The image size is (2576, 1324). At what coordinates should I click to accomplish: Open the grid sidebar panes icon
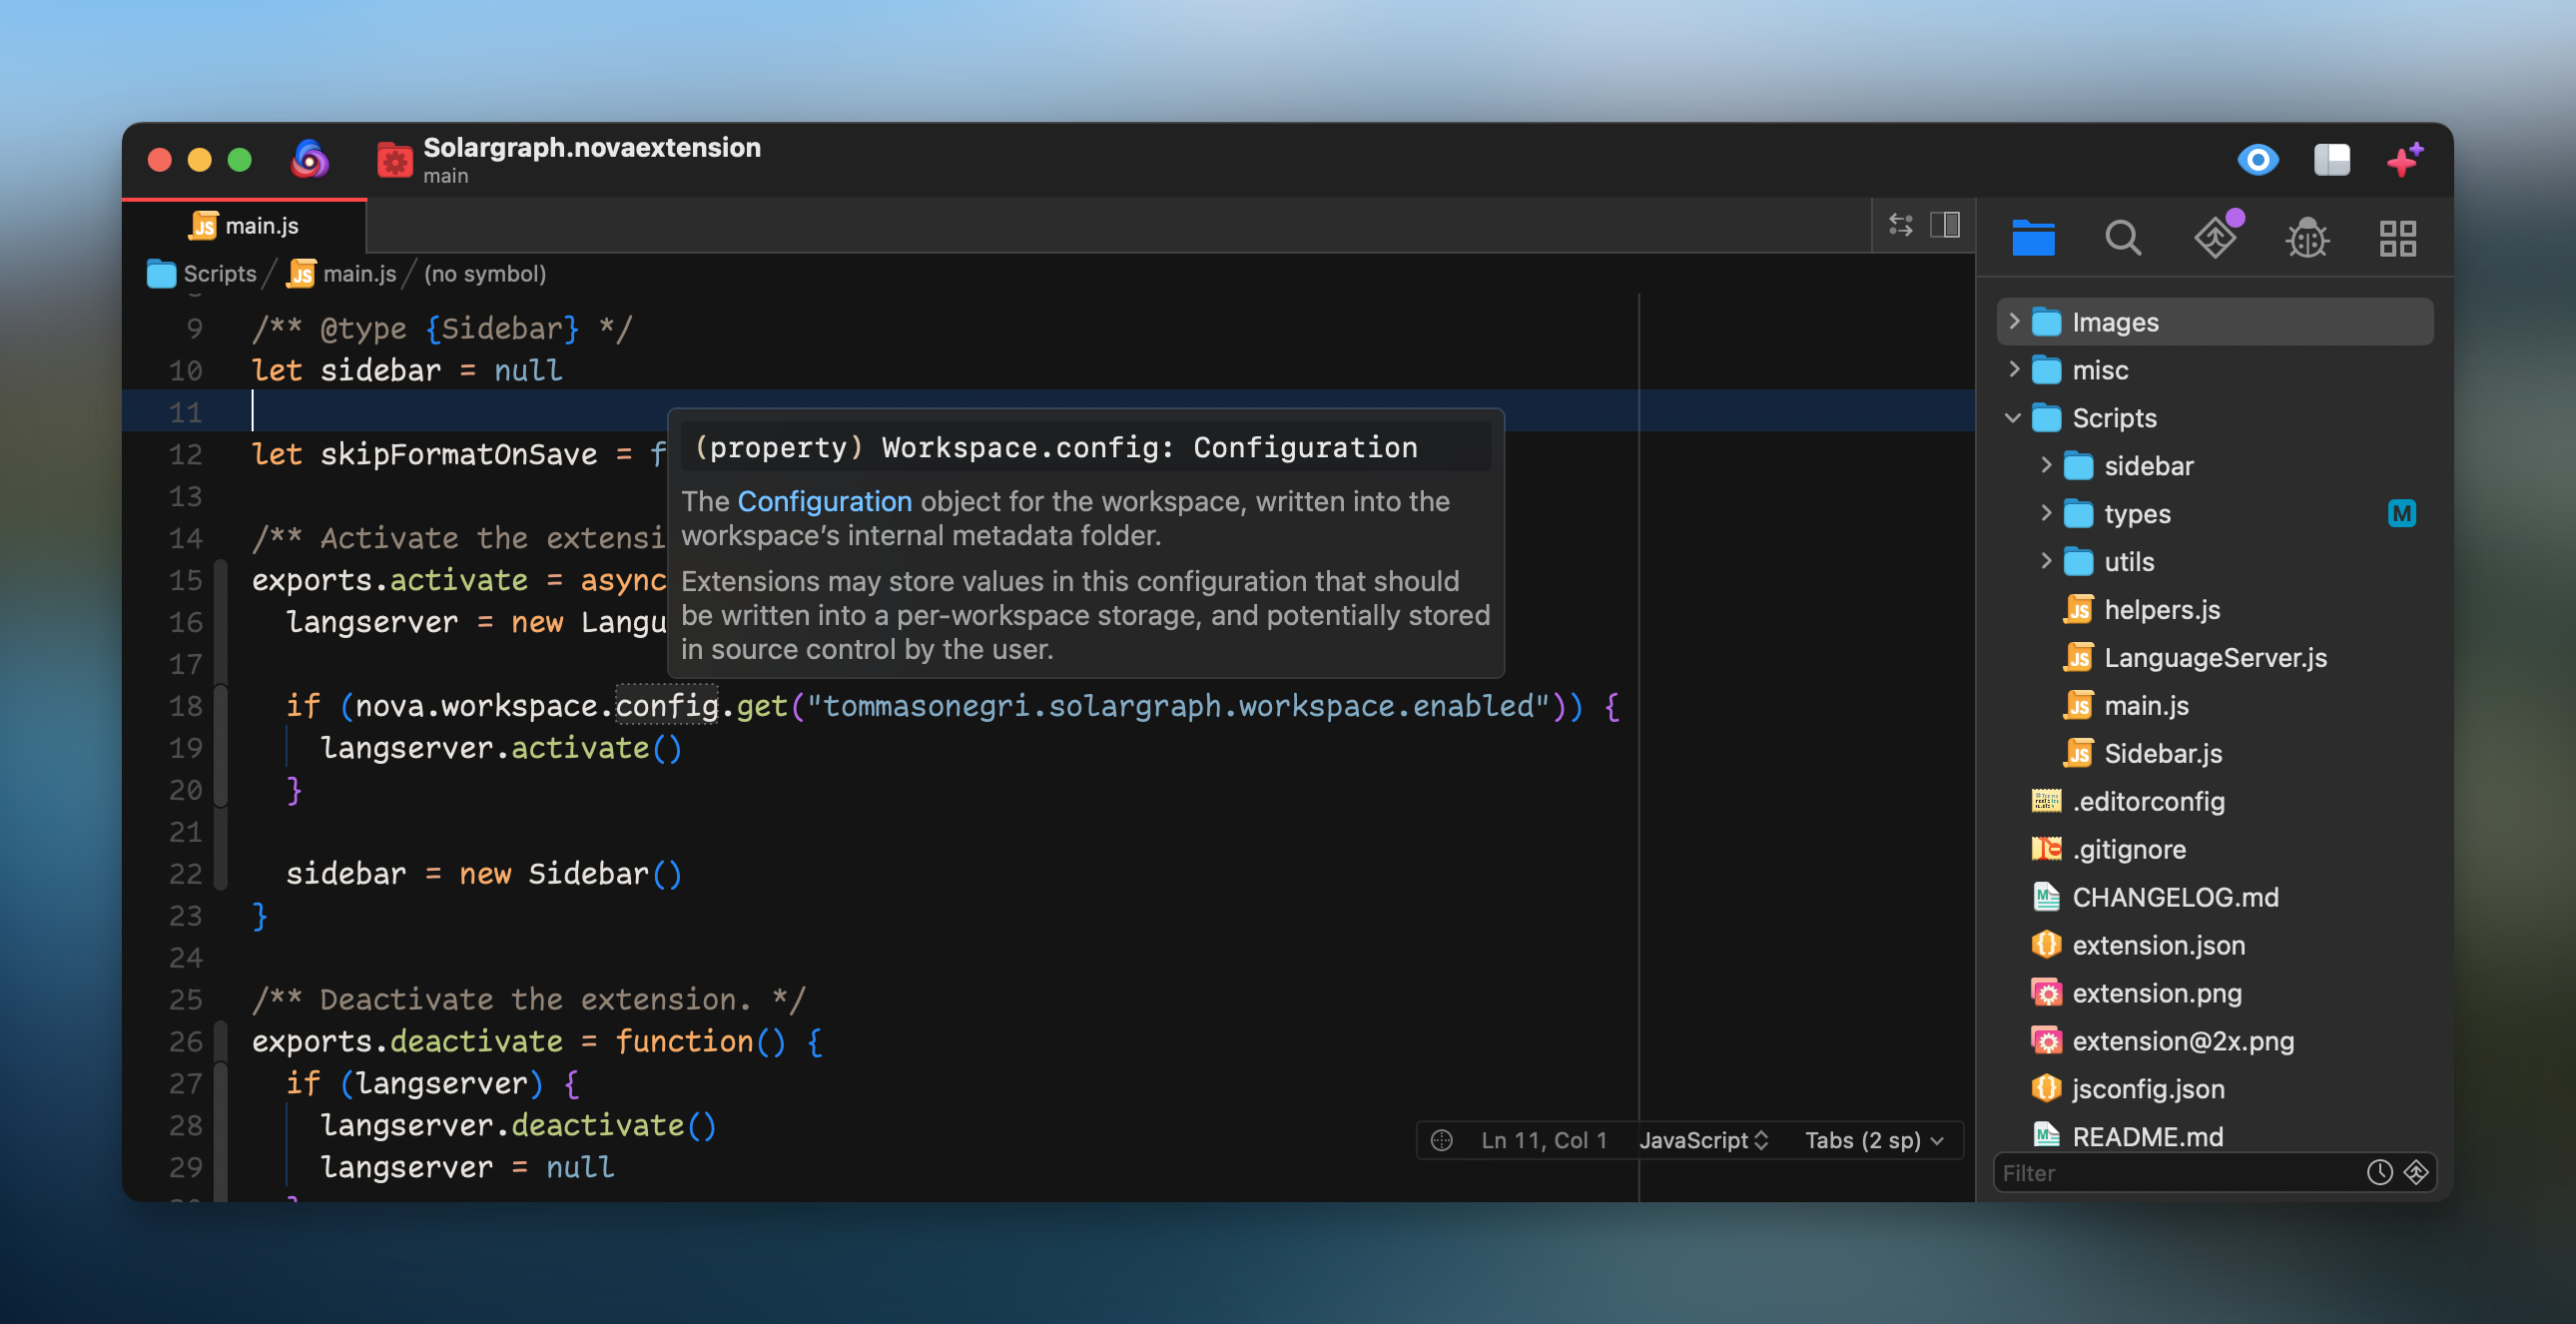(x=2397, y=238)
